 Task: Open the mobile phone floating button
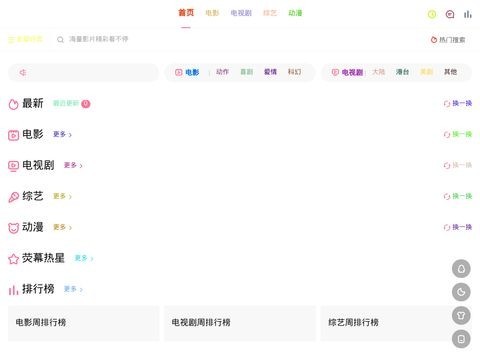pos(461,339)
